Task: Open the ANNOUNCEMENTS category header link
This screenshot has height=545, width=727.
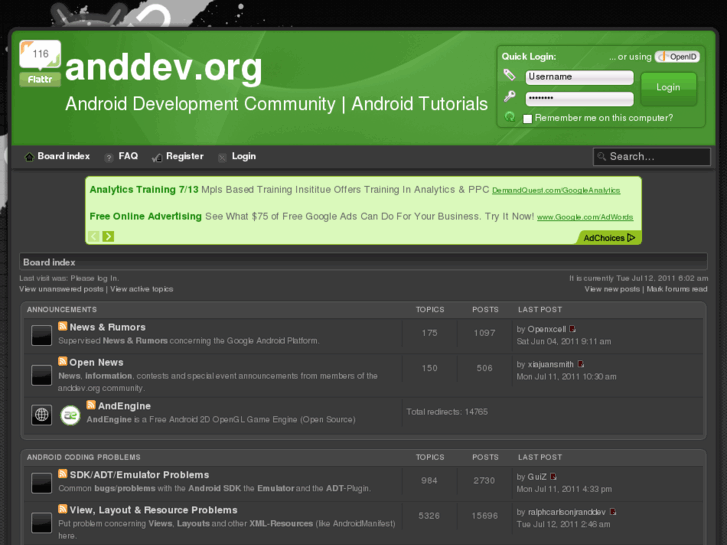Action: pyautogui.click(x=62, y=309)
